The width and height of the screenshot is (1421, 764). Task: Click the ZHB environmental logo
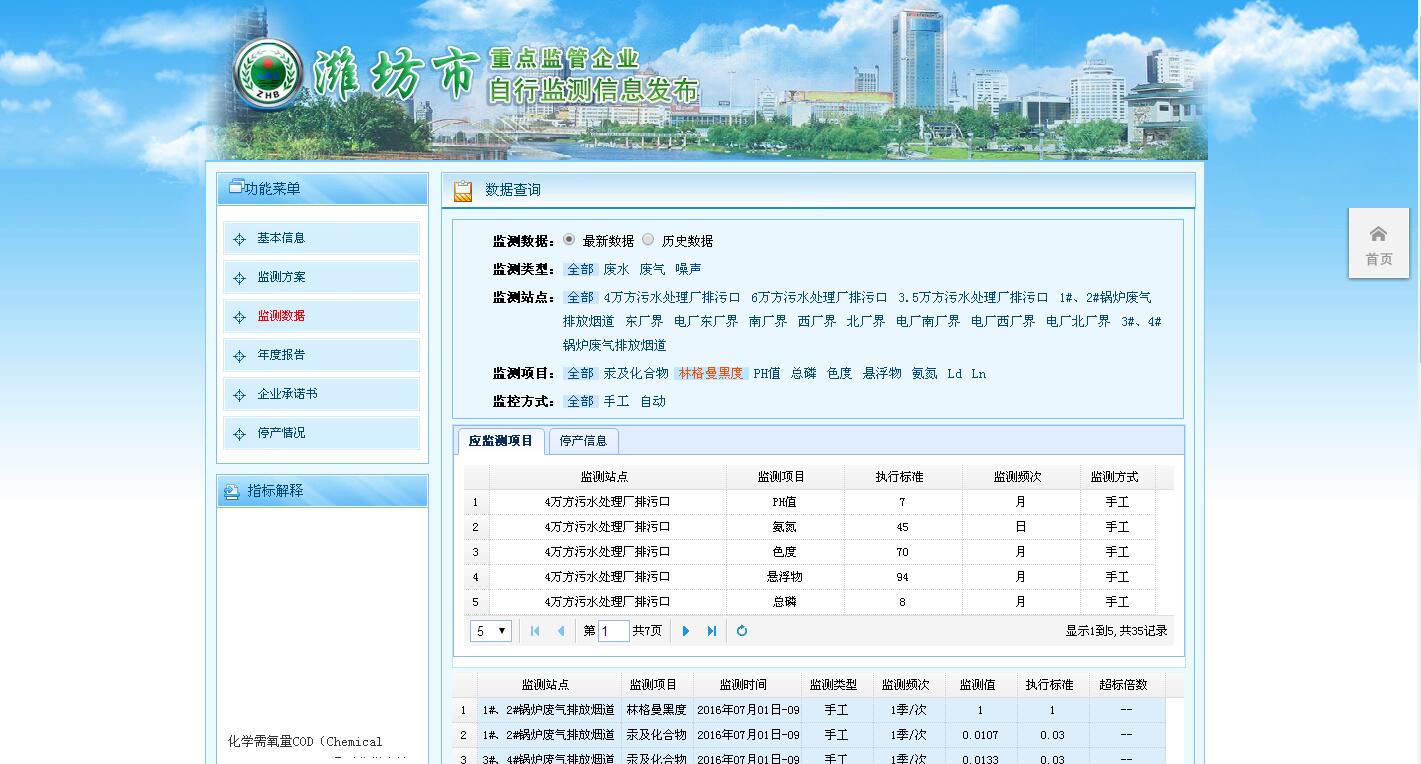point(267,74)
